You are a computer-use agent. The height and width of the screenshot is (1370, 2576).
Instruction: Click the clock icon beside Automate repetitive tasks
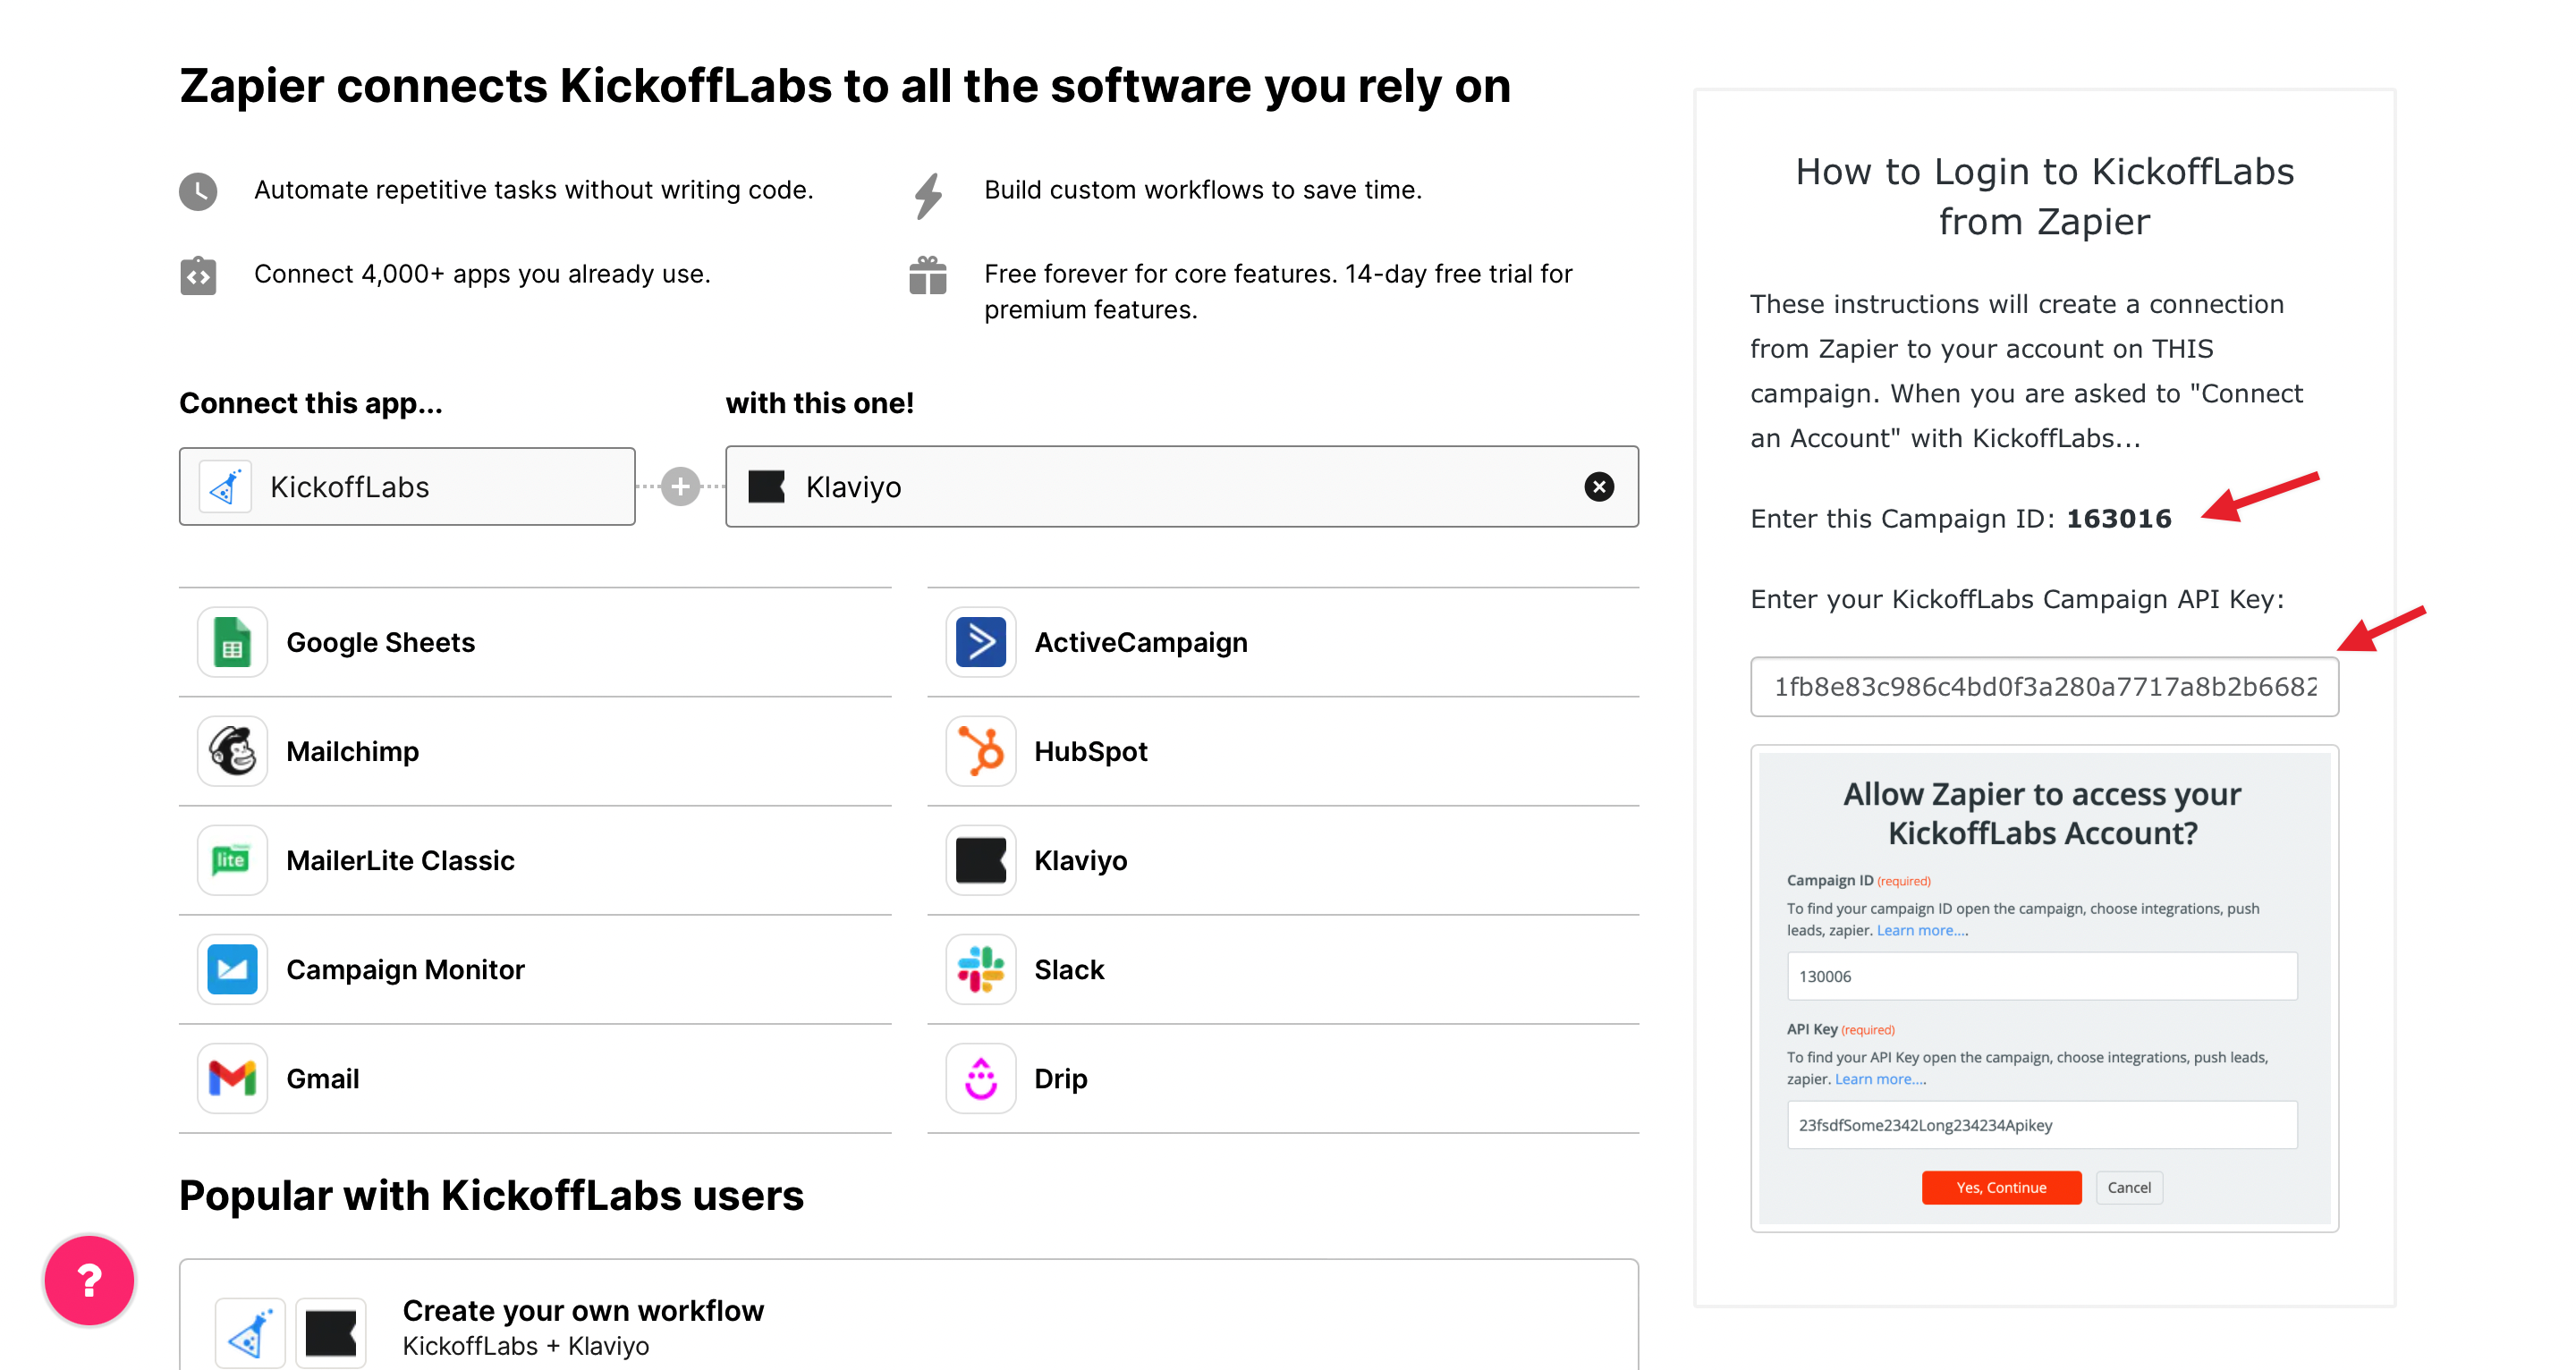(198, 191)
